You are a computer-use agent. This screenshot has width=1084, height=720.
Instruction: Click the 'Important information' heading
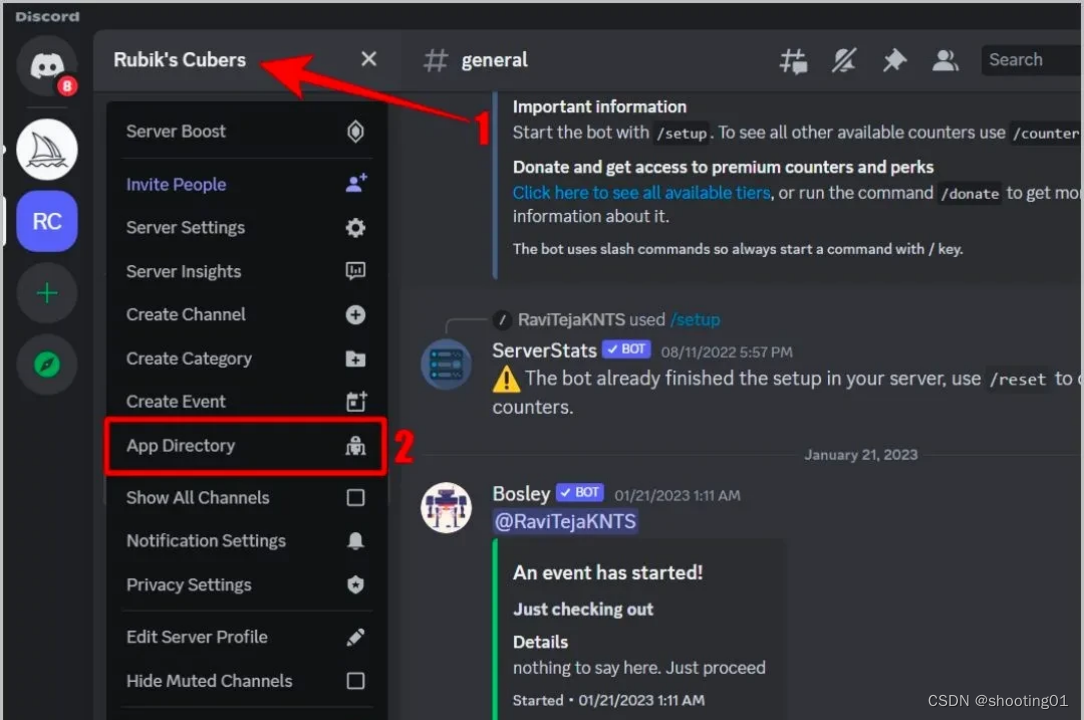[x=599, y=107]
